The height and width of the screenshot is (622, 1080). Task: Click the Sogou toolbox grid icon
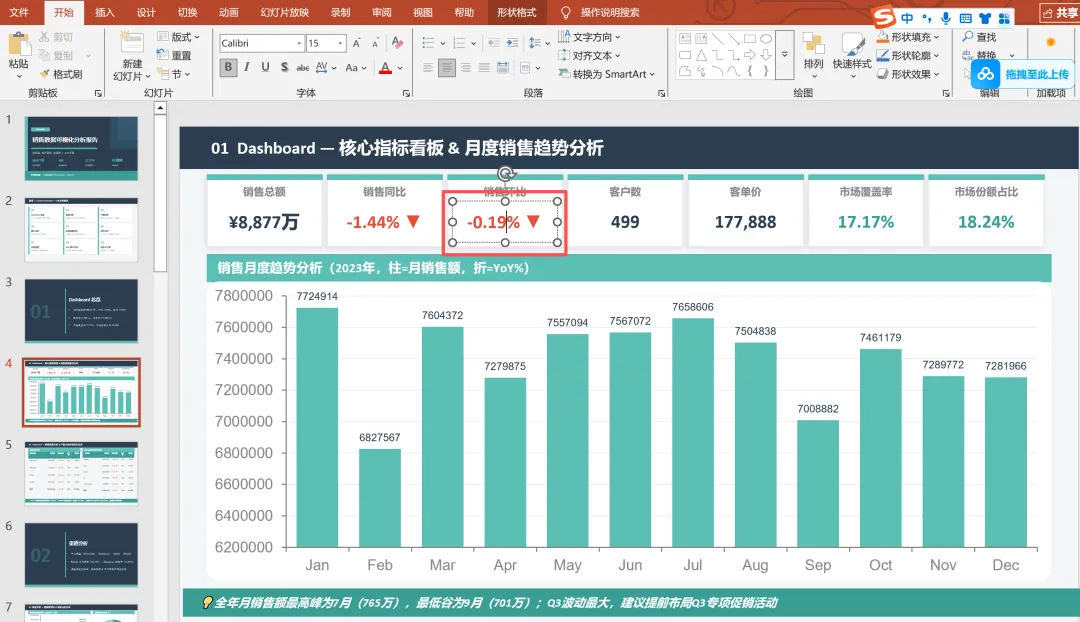tap(1004, 18)
